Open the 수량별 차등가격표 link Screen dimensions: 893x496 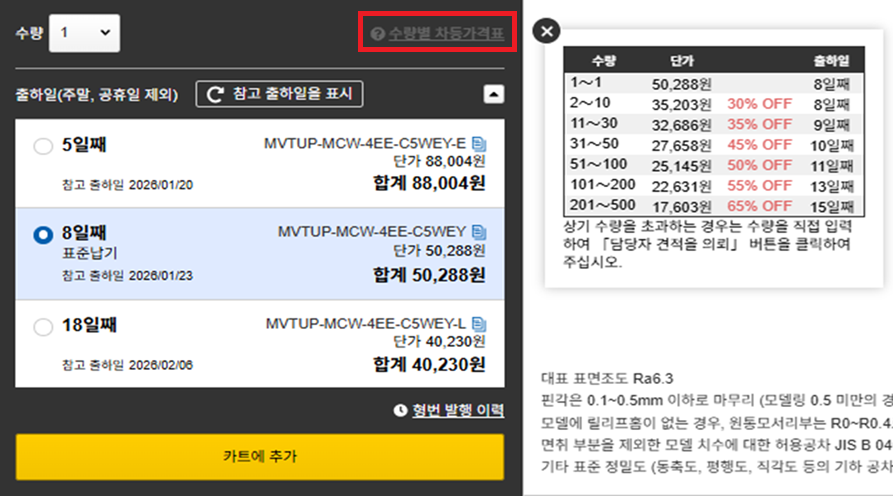tap(446, 34)
